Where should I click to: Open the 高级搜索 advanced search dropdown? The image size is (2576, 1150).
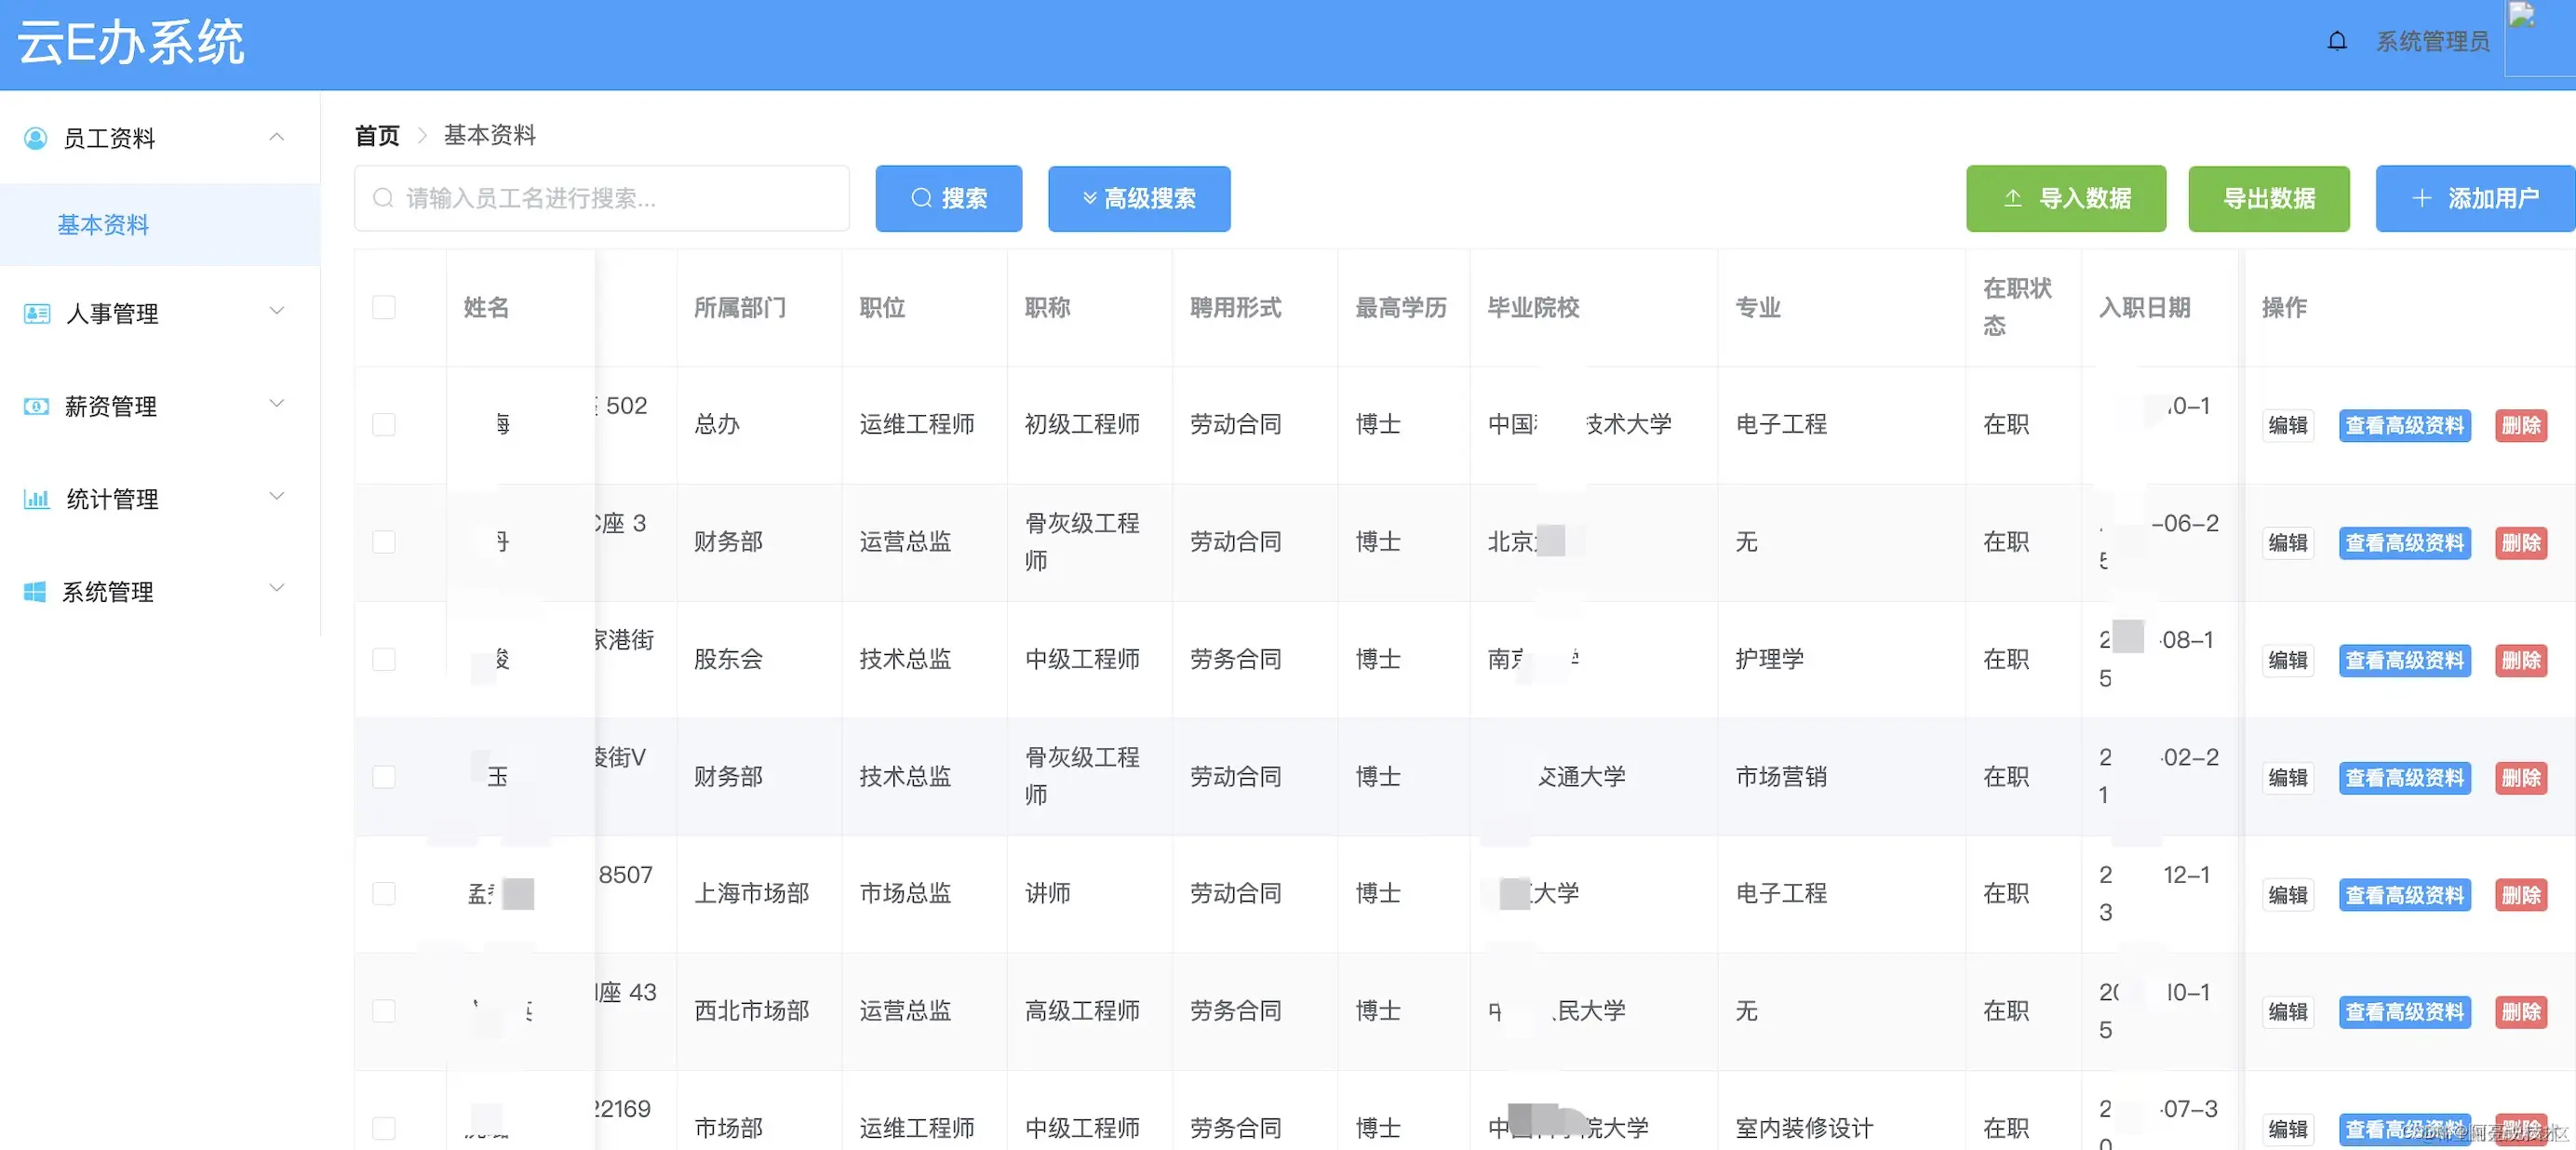pyautogui.click(x=1138, y=198)
